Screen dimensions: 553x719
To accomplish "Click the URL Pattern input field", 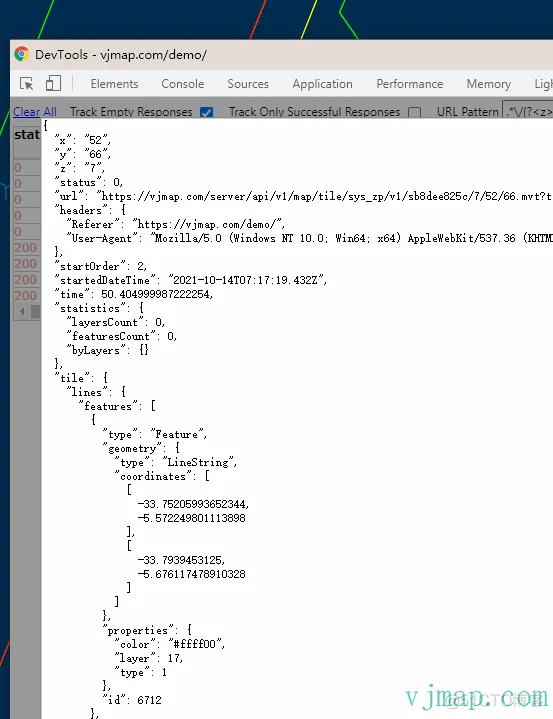I will tap(527, 111).
